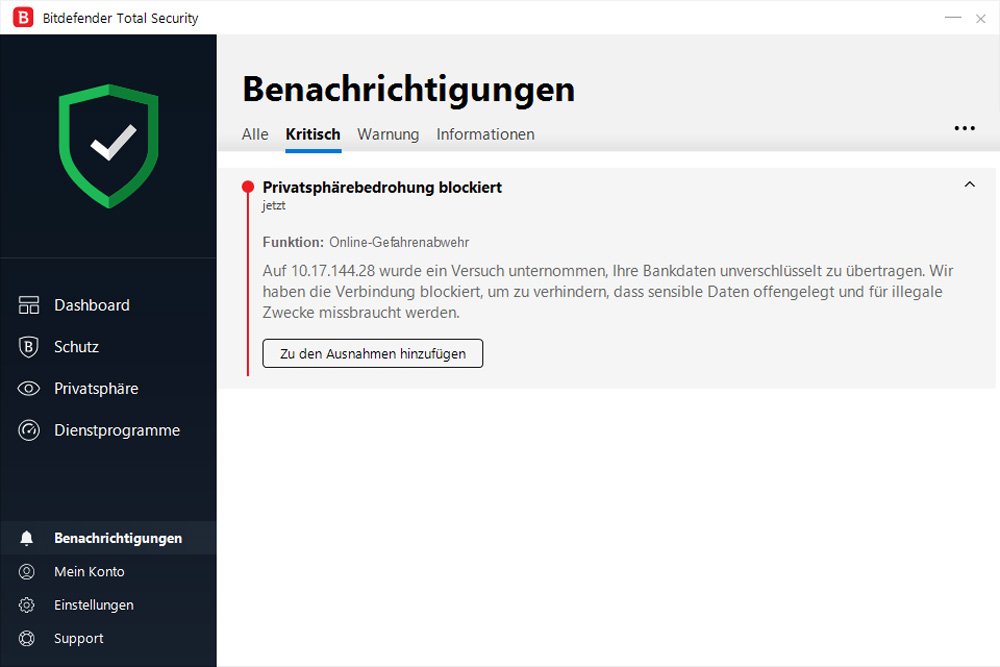Click the 'jetzt' timestamp
This screenshot has height=667, width=1000.
274,206
